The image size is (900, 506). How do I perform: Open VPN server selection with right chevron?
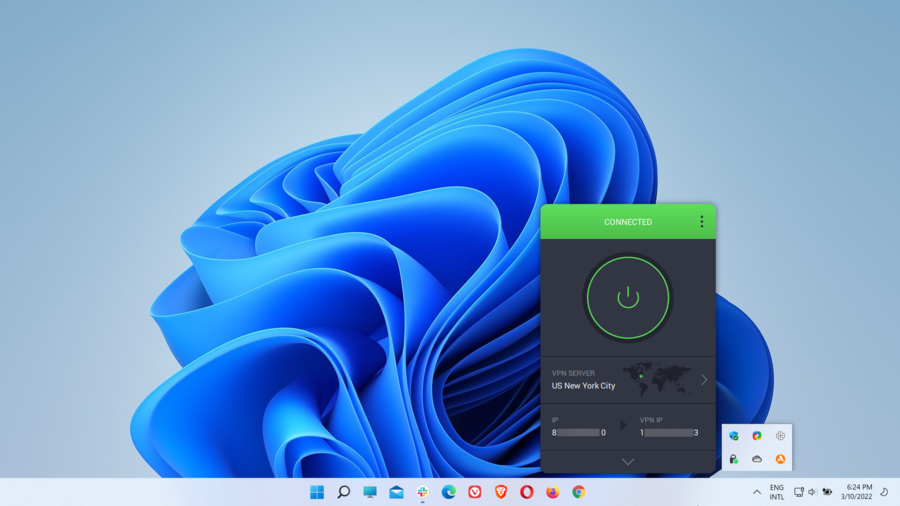pos(704,380)
